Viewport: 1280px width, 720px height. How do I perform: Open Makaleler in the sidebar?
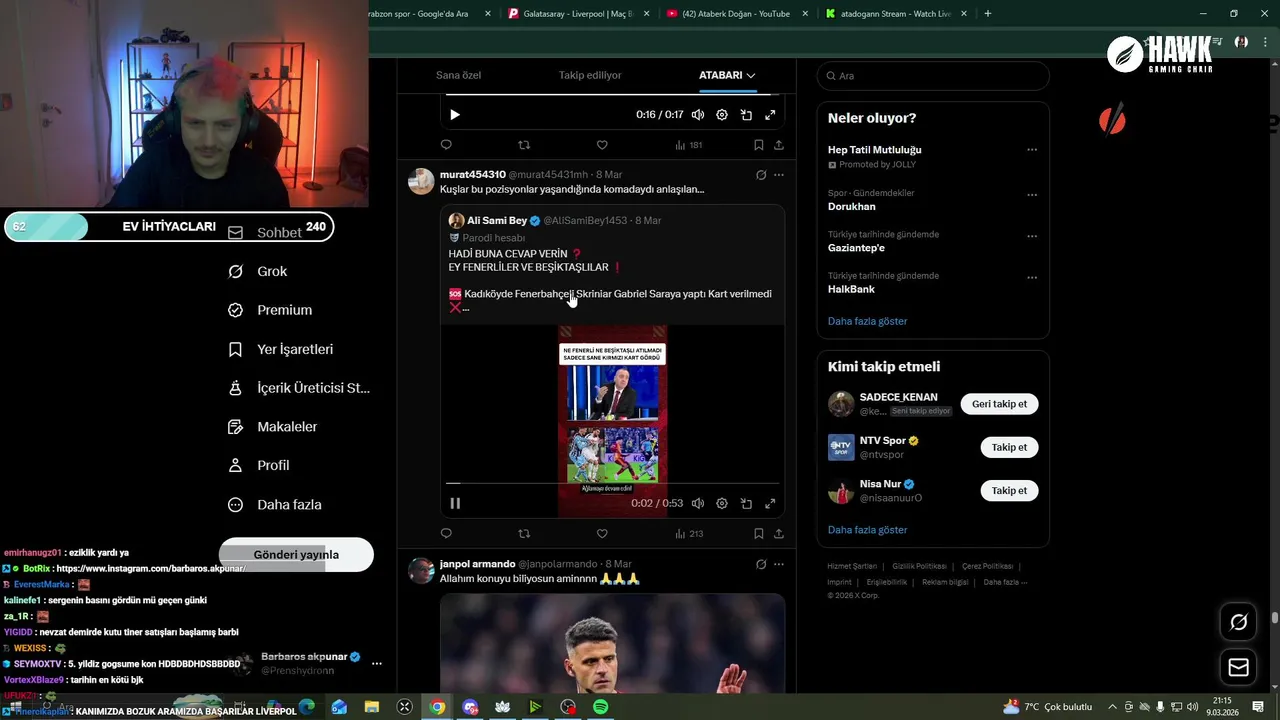(x=273, y=426)
